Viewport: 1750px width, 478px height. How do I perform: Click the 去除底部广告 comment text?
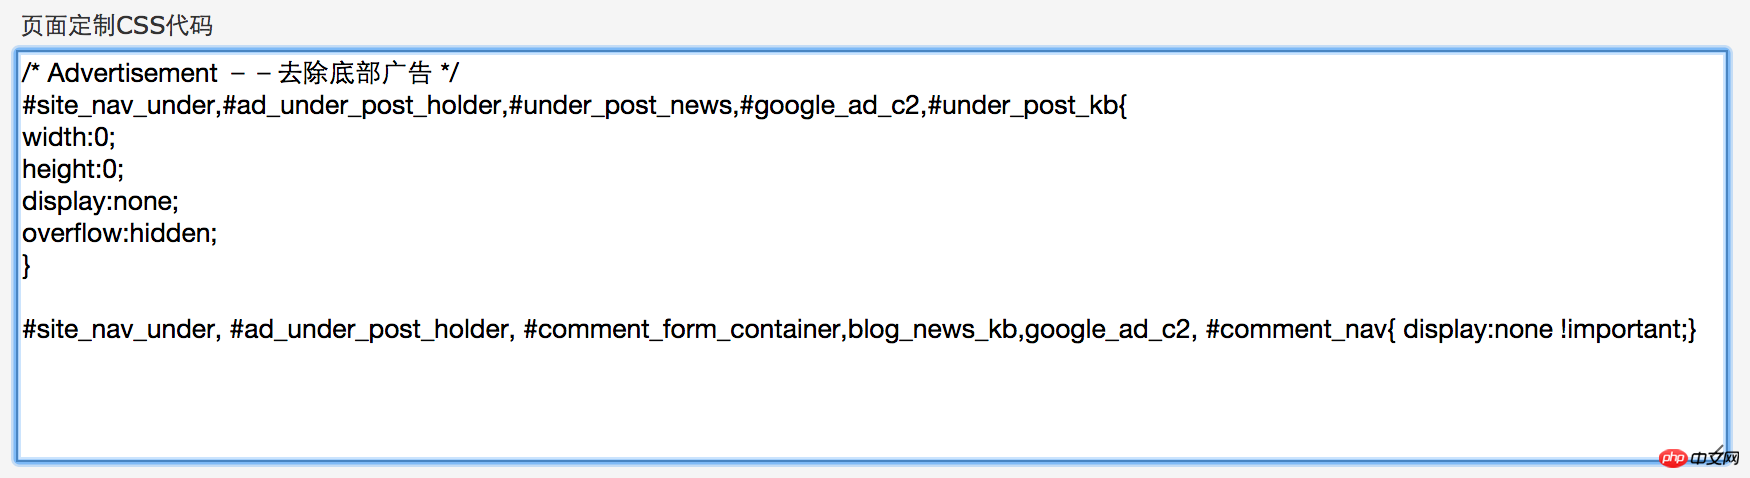(x=355, y=73)
